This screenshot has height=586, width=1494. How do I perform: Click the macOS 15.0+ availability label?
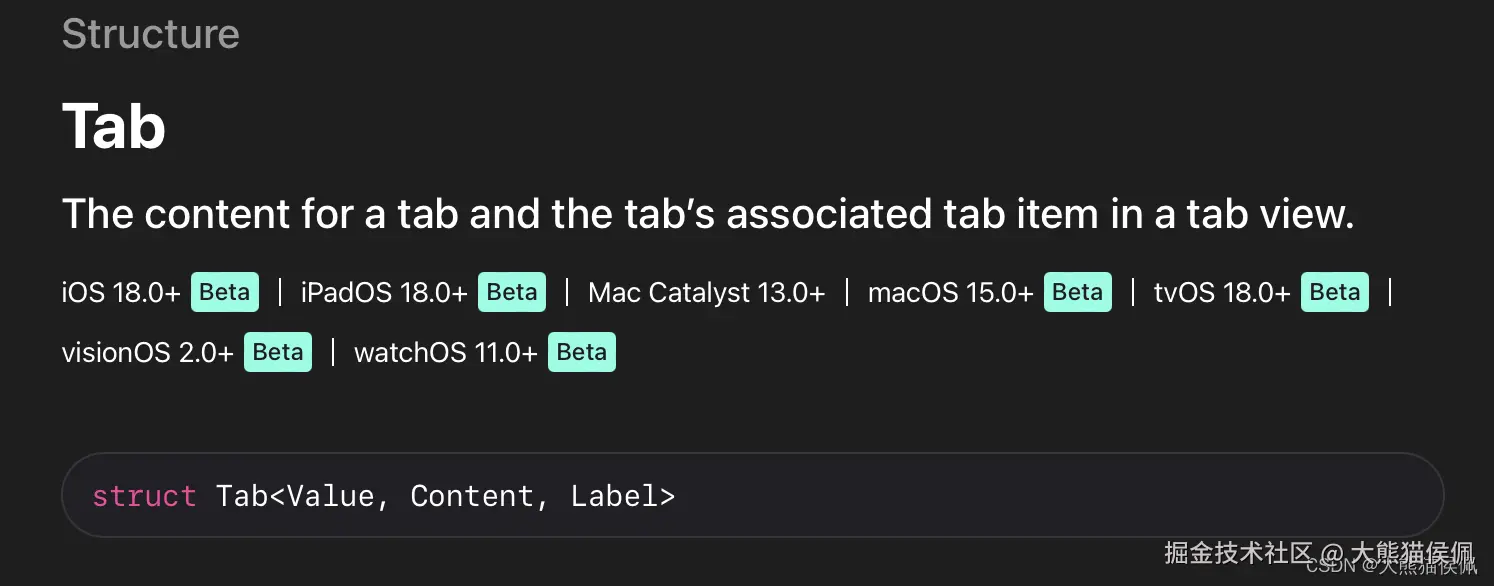tap(950, 293)
